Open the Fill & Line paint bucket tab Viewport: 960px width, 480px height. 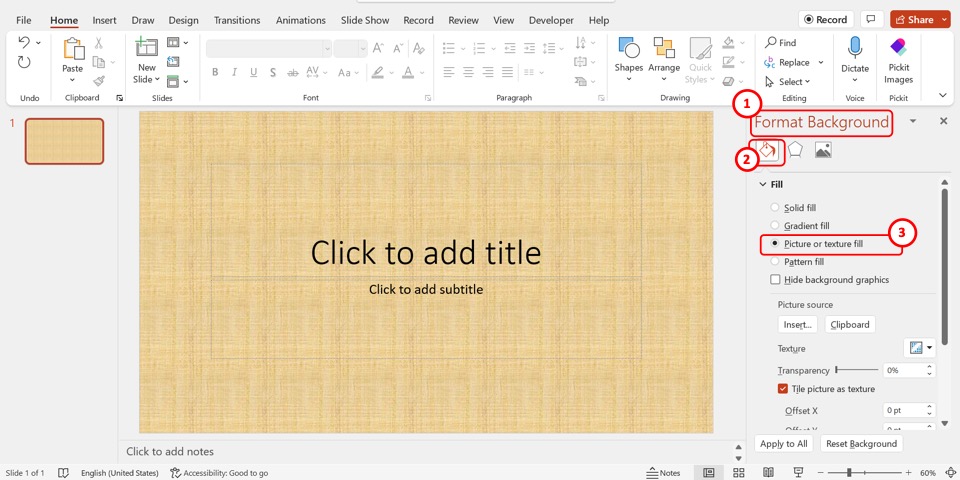(x=768, y=151)
